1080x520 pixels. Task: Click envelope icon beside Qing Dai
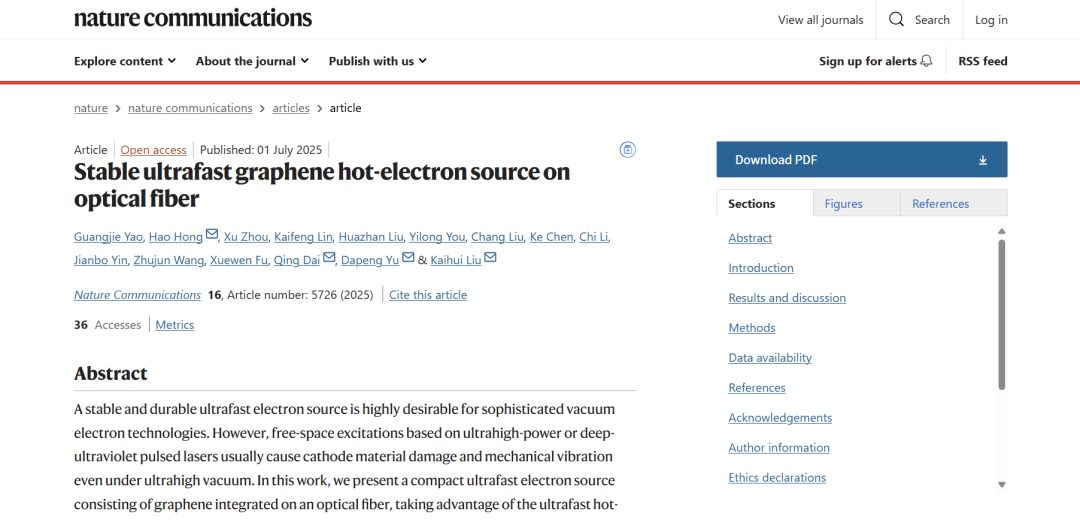click(329, 260)
